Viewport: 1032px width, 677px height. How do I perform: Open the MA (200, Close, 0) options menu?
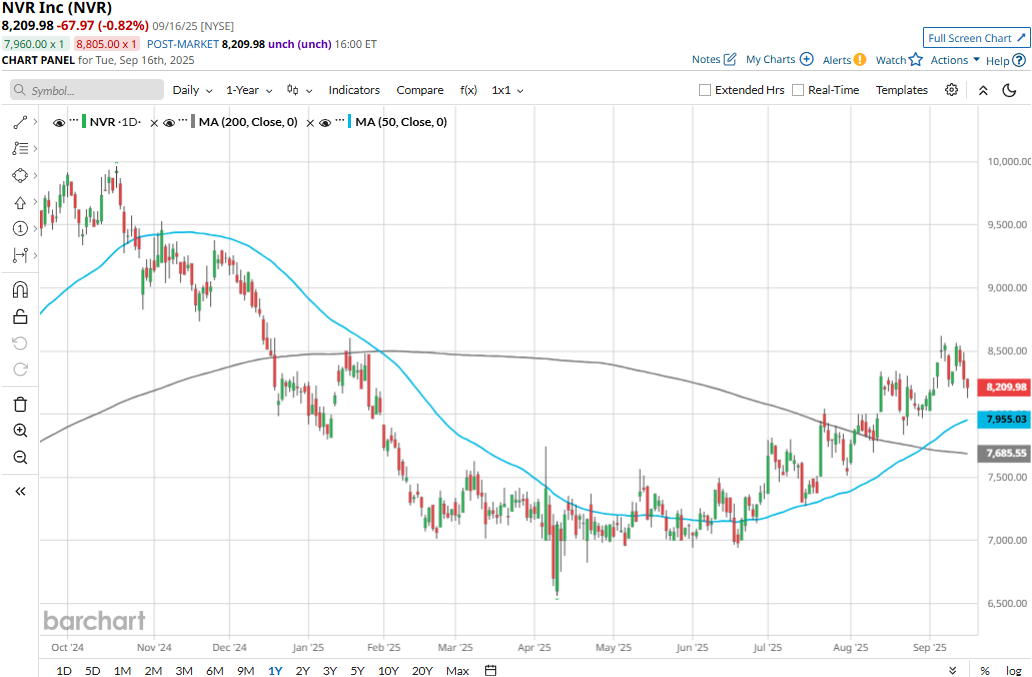point(184,121)
